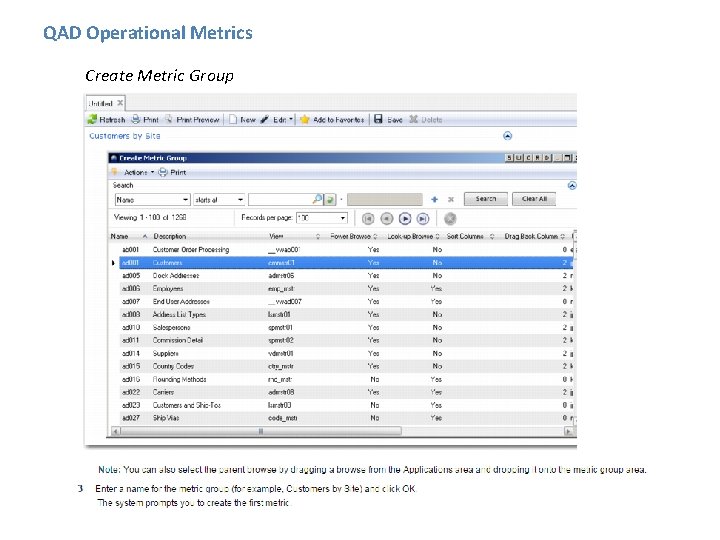Open the Records per page dropdown
720x540 pixels.
343,218
